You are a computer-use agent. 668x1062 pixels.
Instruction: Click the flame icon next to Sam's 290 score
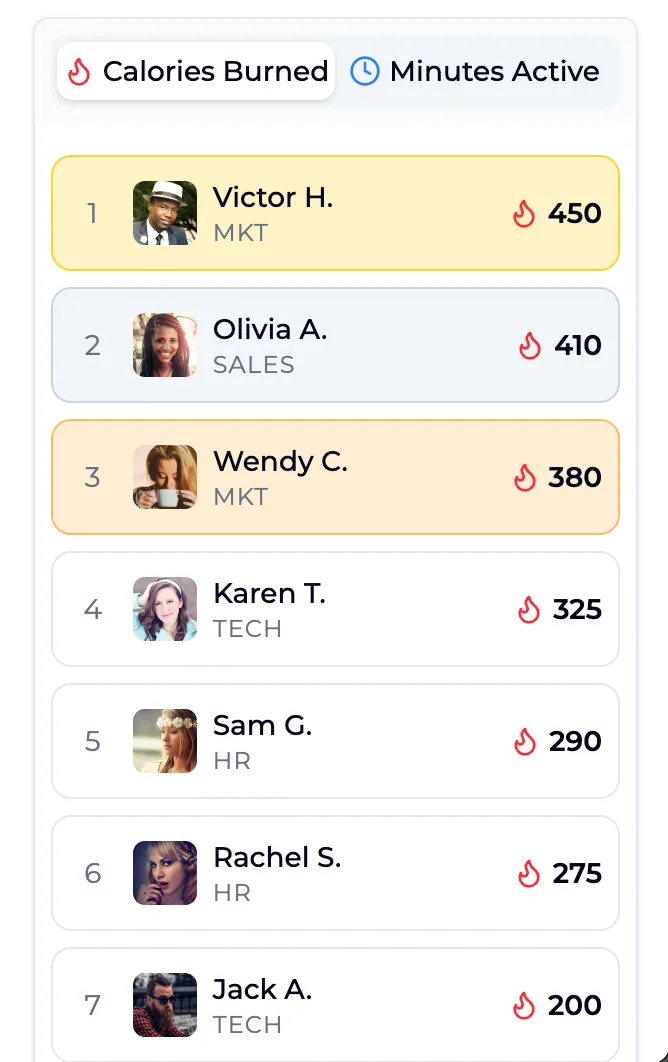(x=527, y=742)
